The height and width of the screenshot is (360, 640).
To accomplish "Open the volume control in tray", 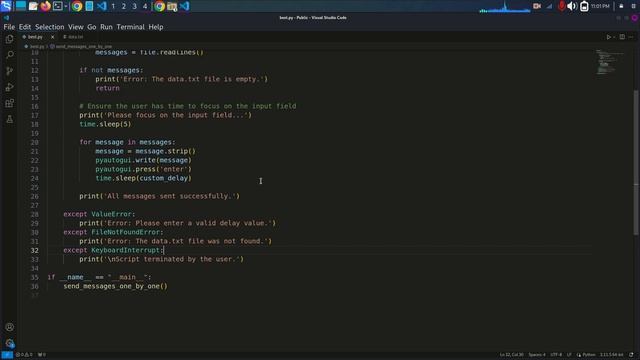I will (x=572, y=6).
